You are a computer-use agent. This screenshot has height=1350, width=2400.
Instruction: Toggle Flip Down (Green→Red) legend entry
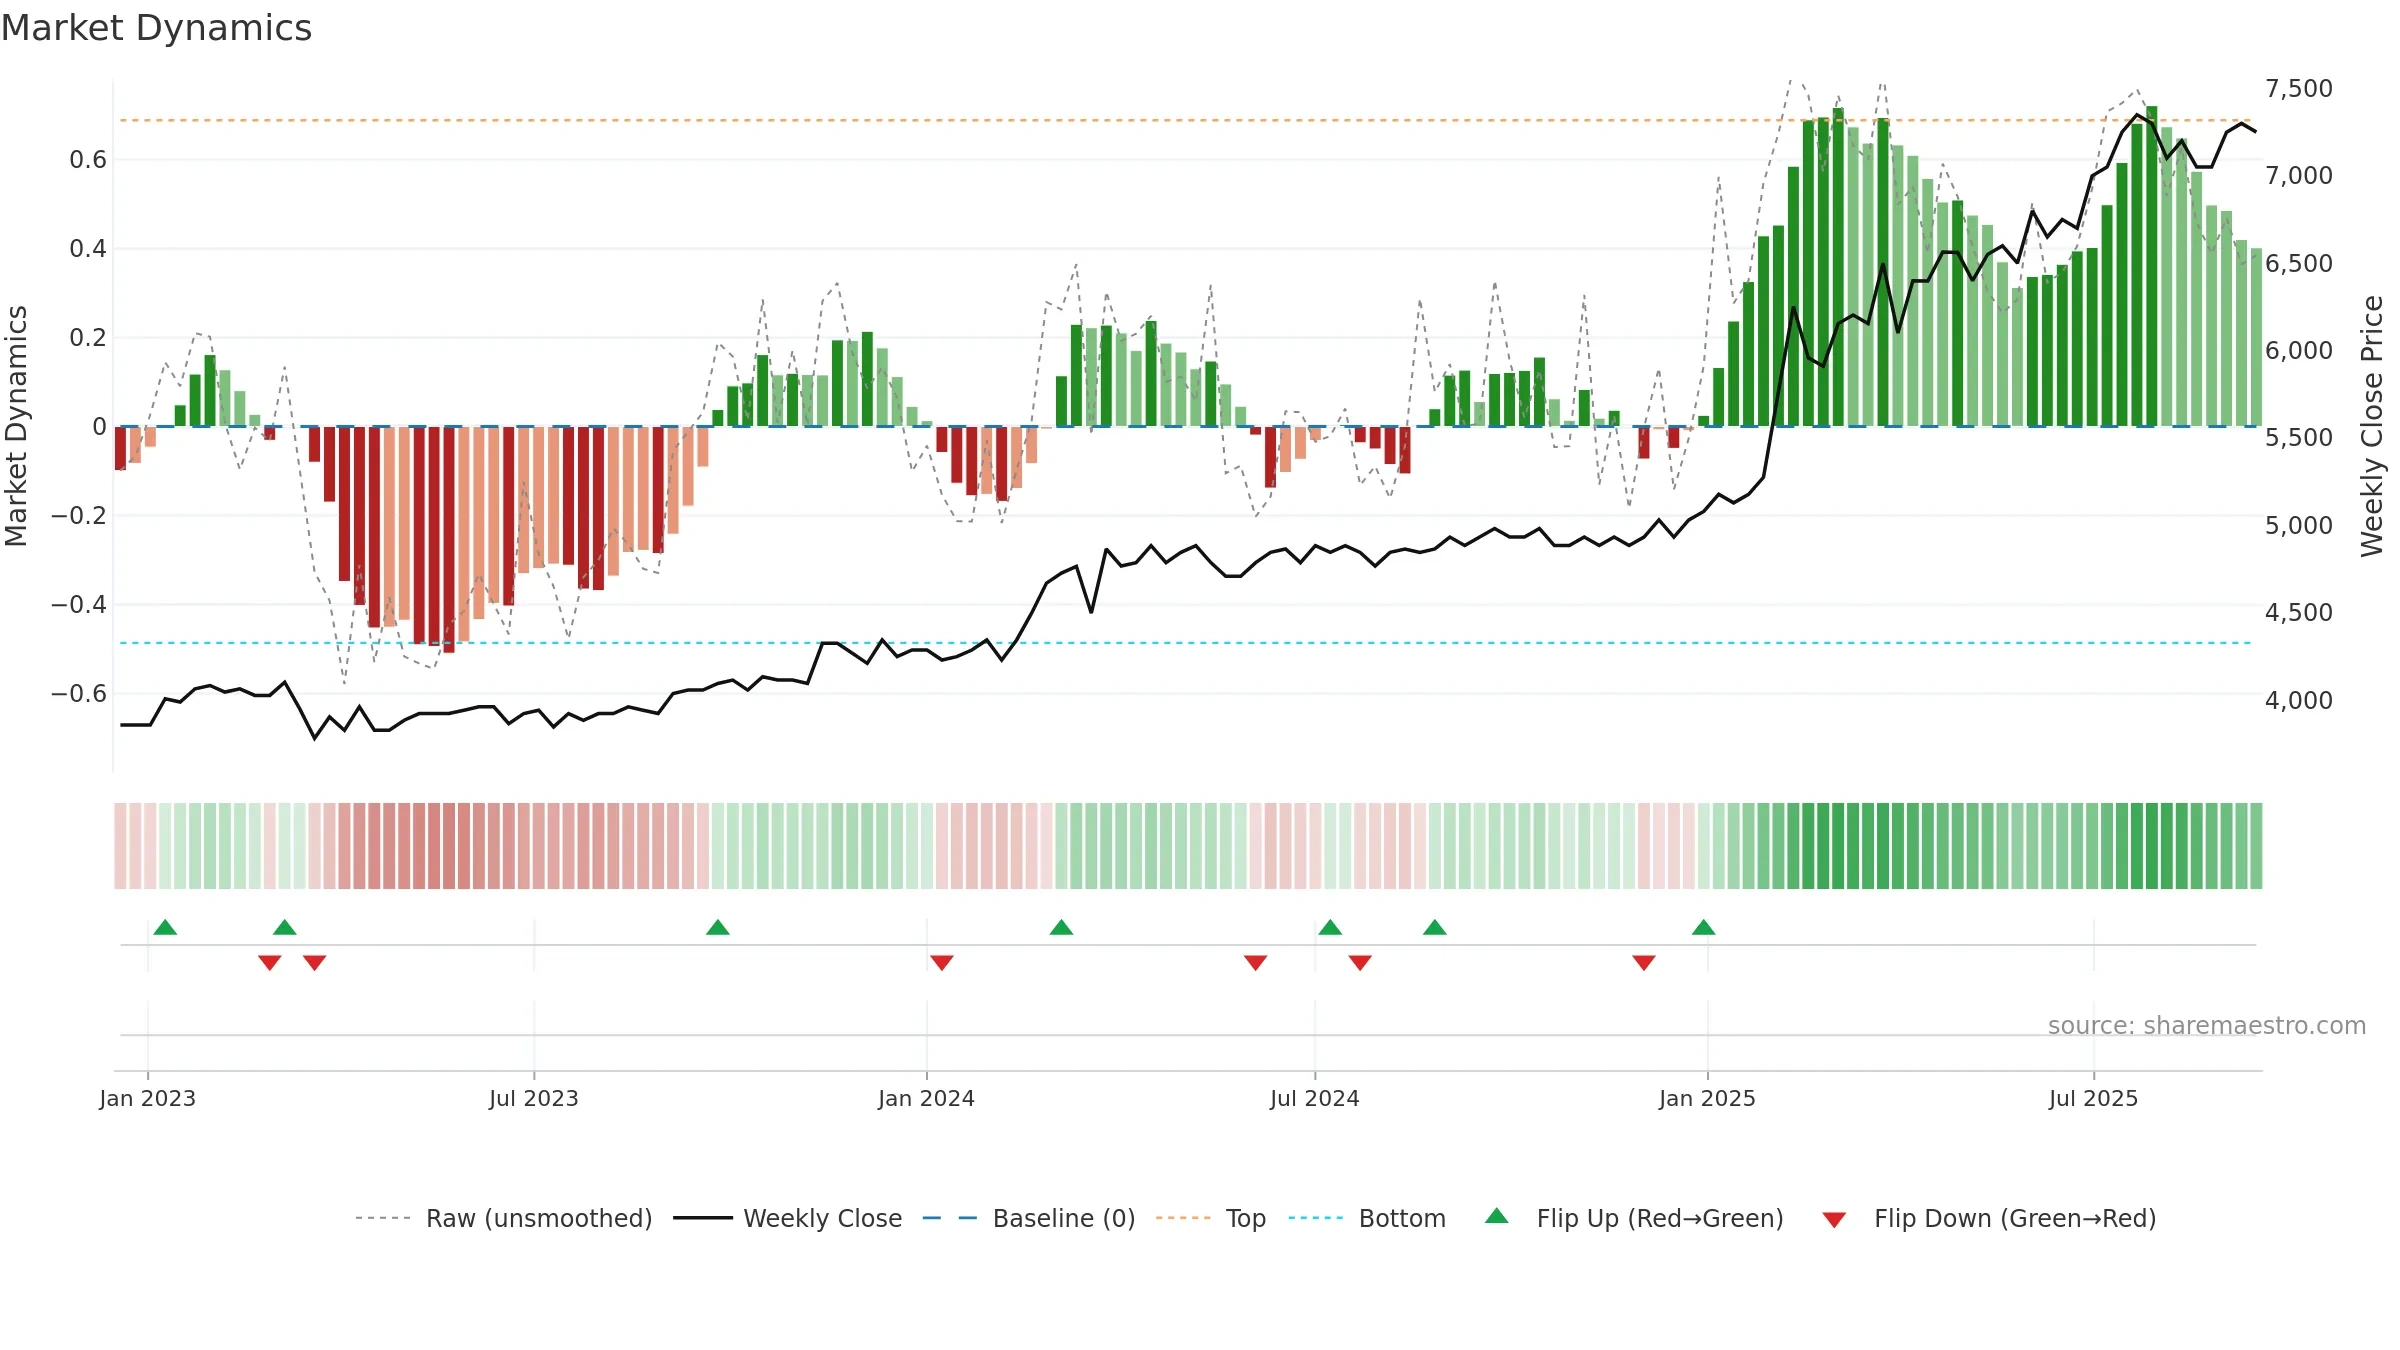pos(1988,1218)
